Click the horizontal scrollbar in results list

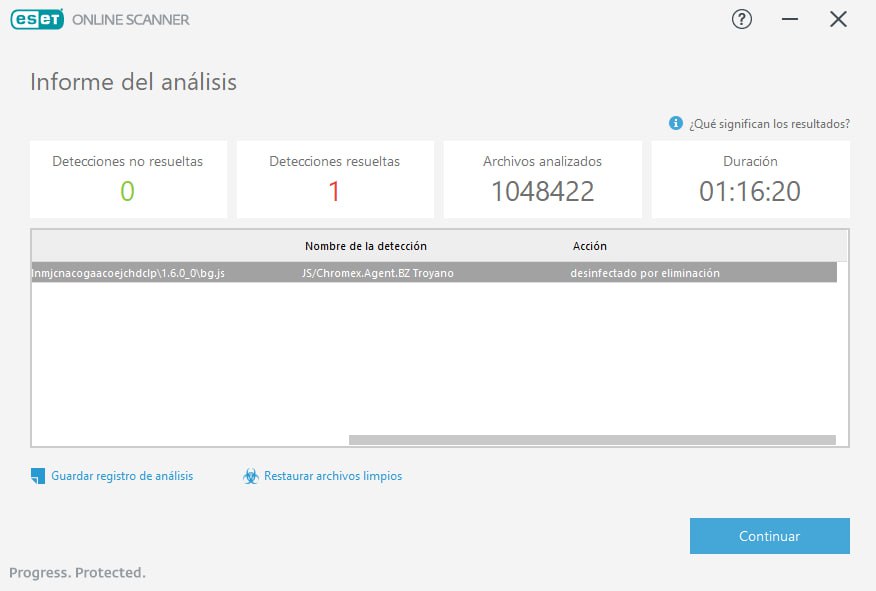coord(592,440)
